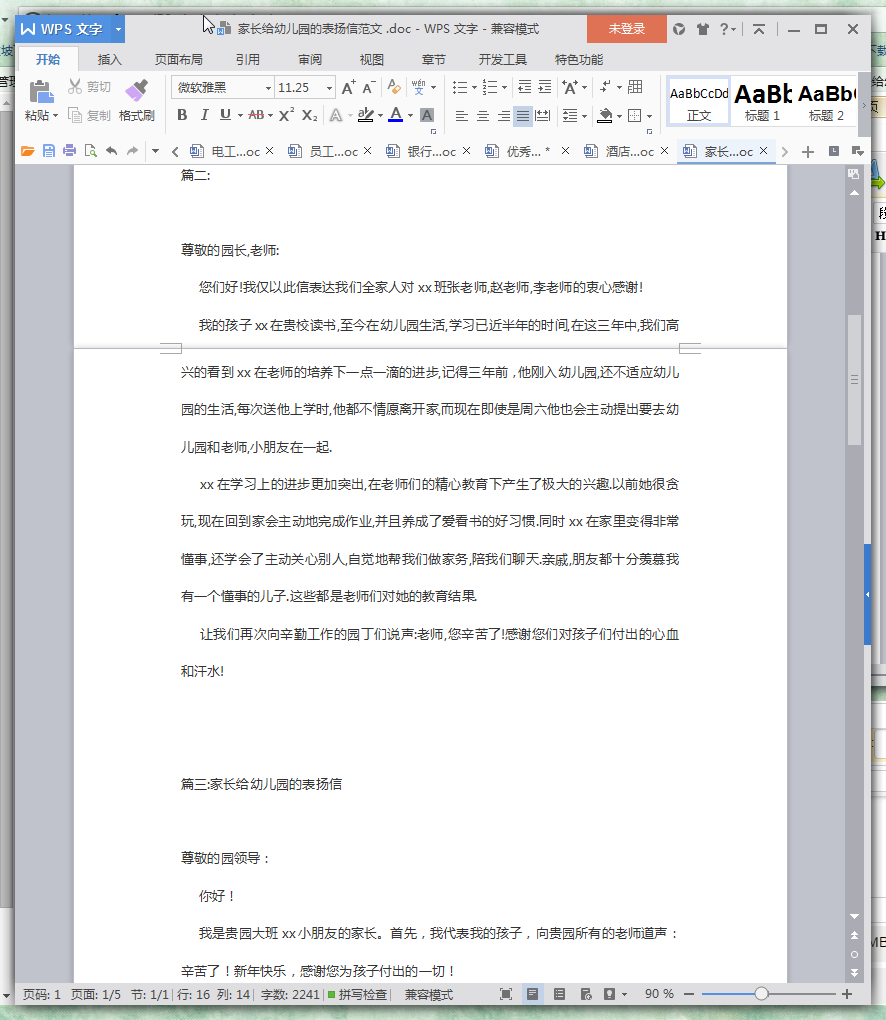Apply superscript X² formatting
This screenshot has height=1020, width=886.
(x=286, y=115)
